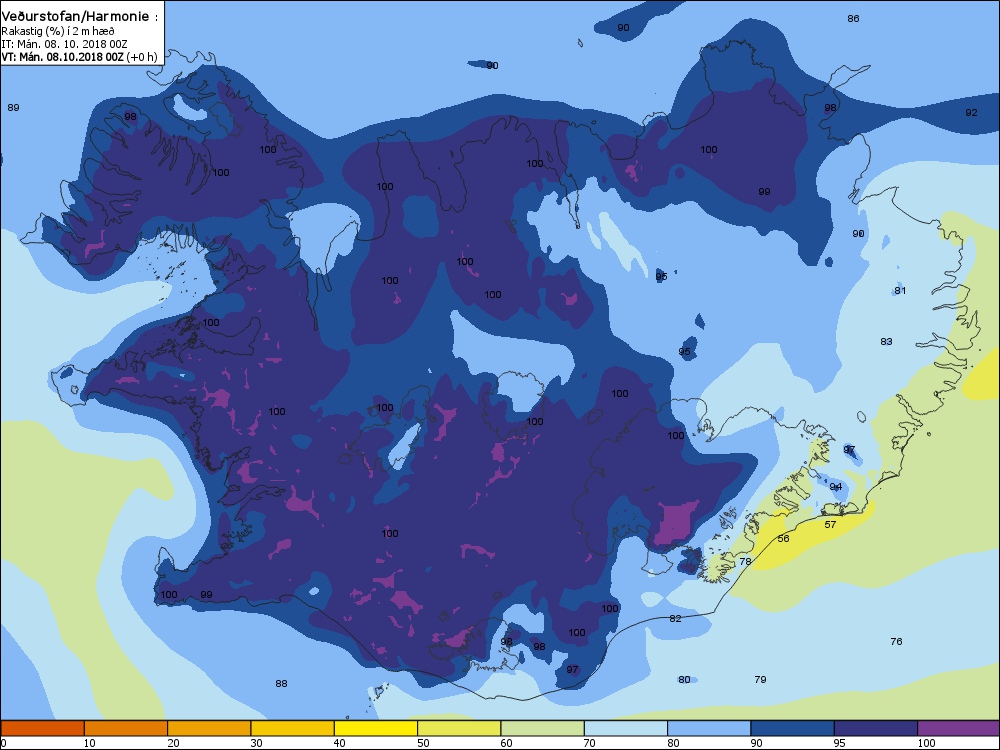Pick the pale yellow 50–60 legend swatch
The height and width of the screenshot is (750, 1000).
click(459, 728)
